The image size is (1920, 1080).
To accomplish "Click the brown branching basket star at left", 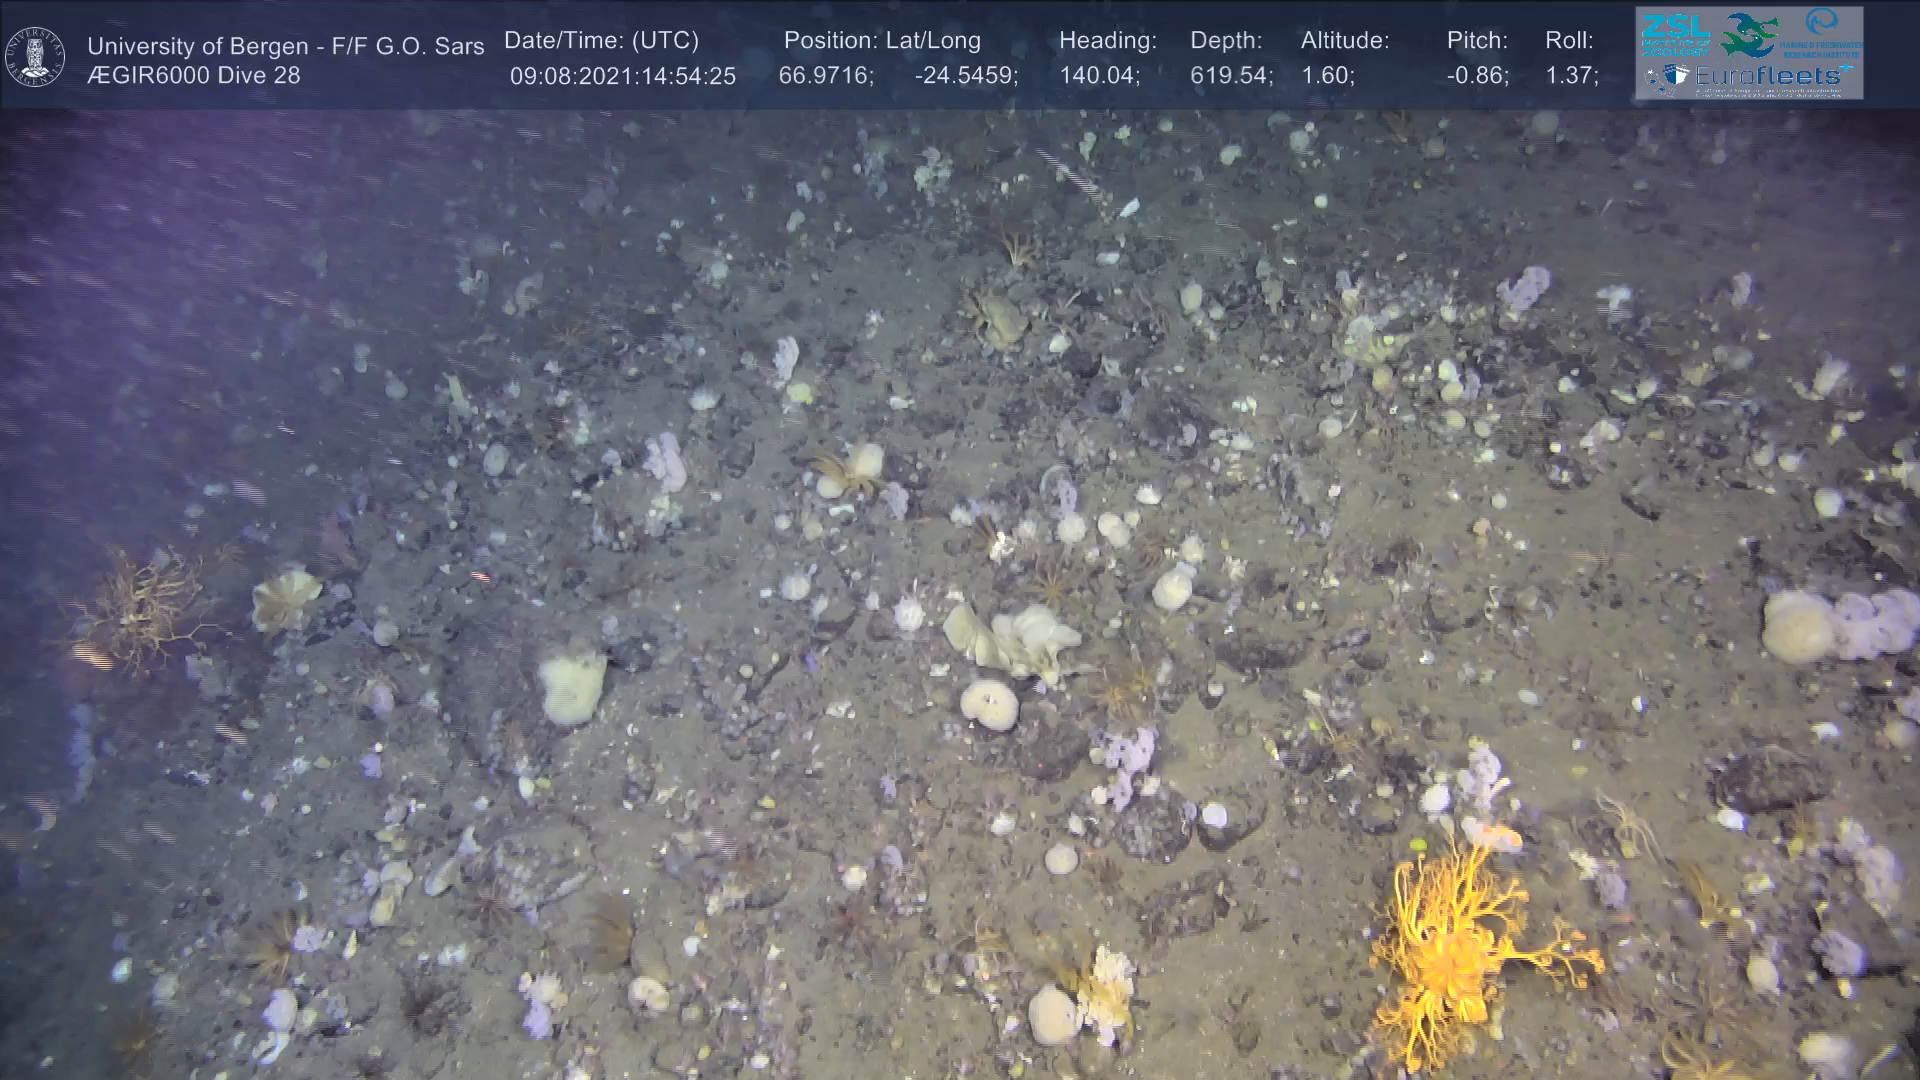I will (145, 608).
